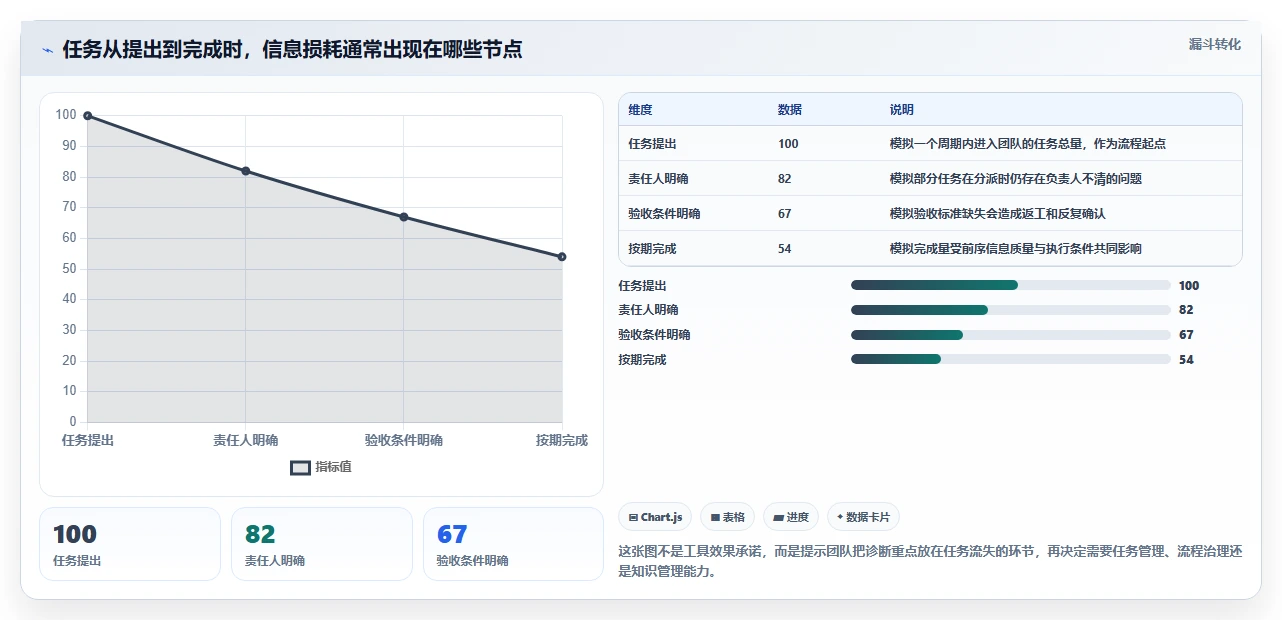This screenshot has width=1282, height=620.
Task: Click the icon in the Chart.js tag
Action: (x=633, y=517)
